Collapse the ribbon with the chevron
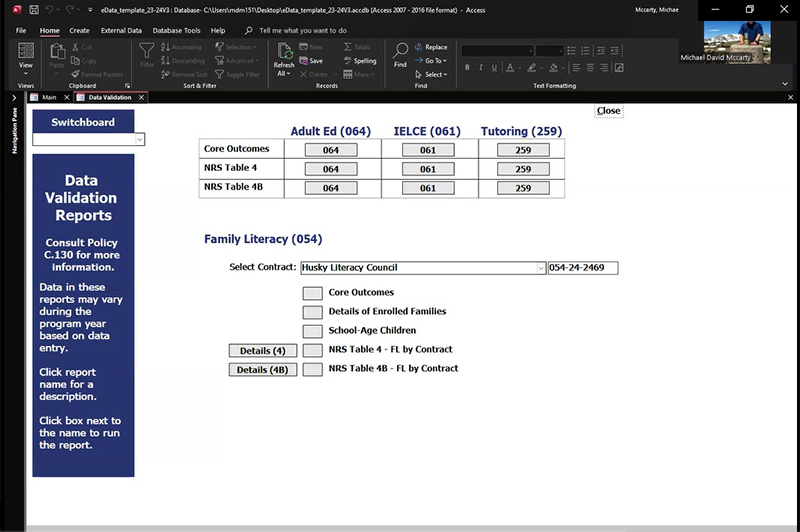 [x=785, y=84]
